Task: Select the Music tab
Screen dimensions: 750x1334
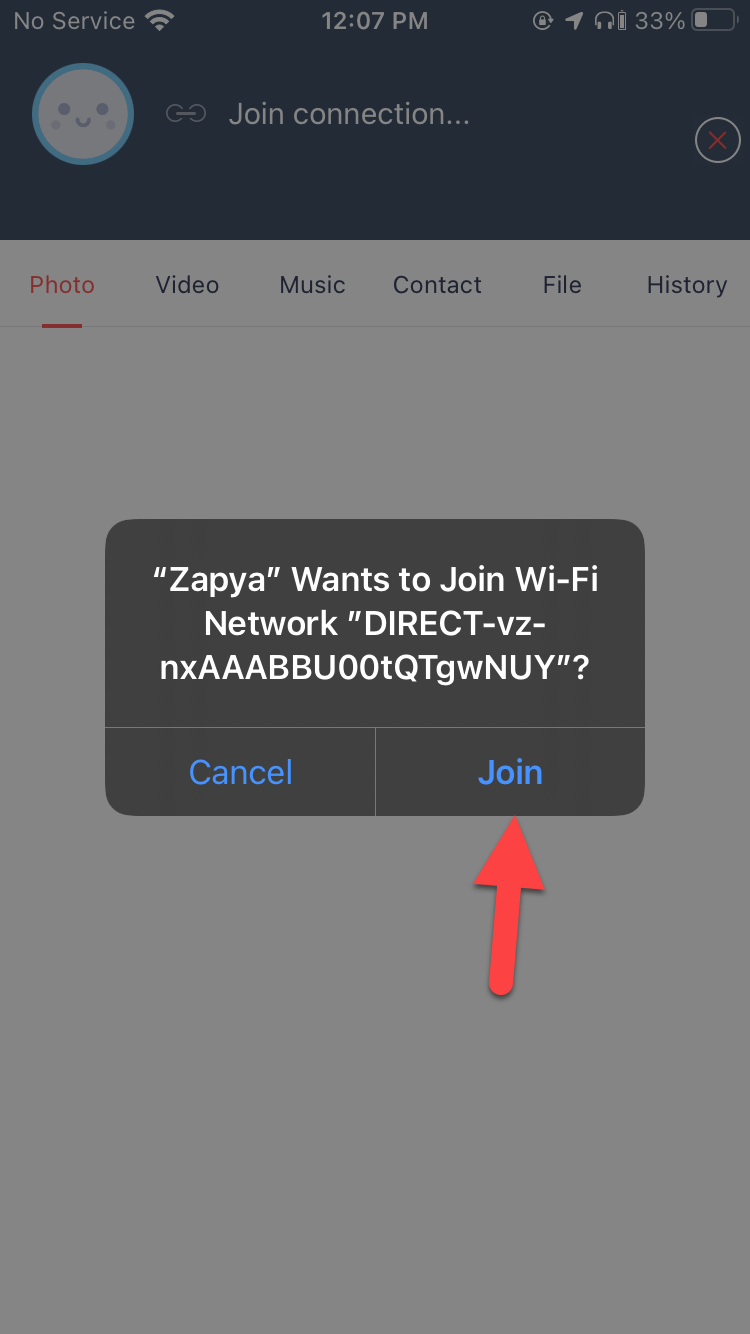Action: 312,285
